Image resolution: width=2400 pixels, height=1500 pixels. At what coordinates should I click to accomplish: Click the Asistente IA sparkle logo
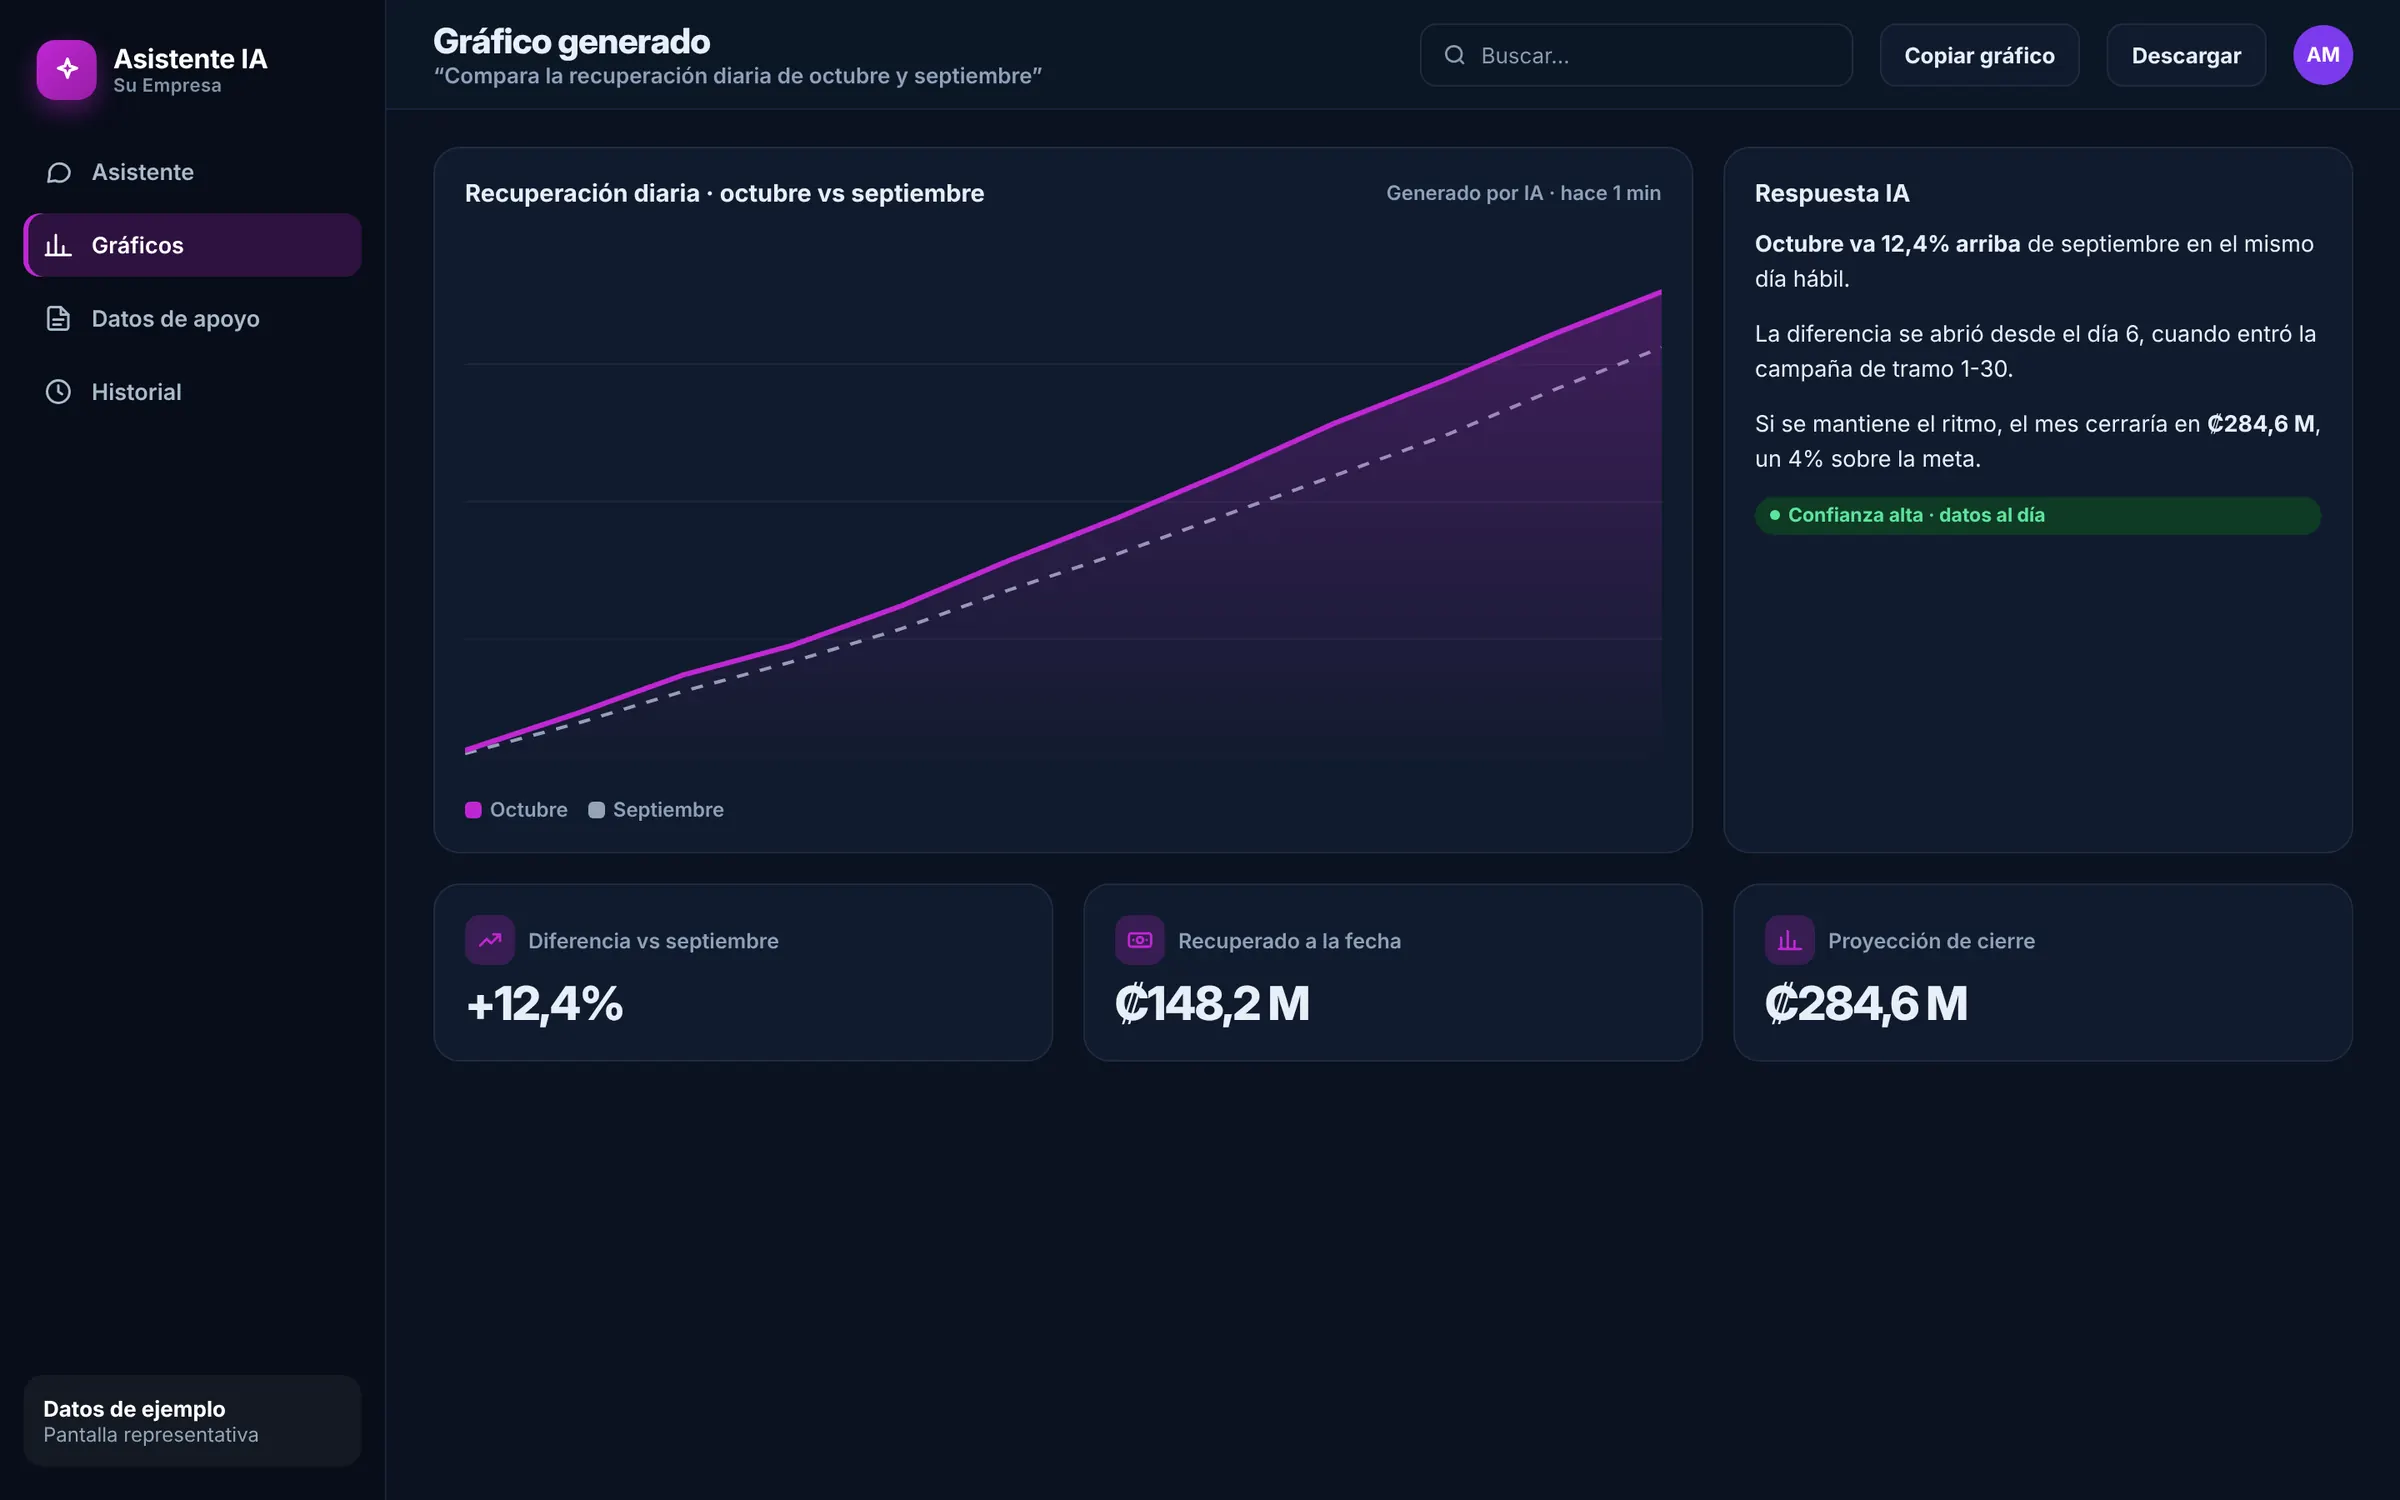click(66, 69)
